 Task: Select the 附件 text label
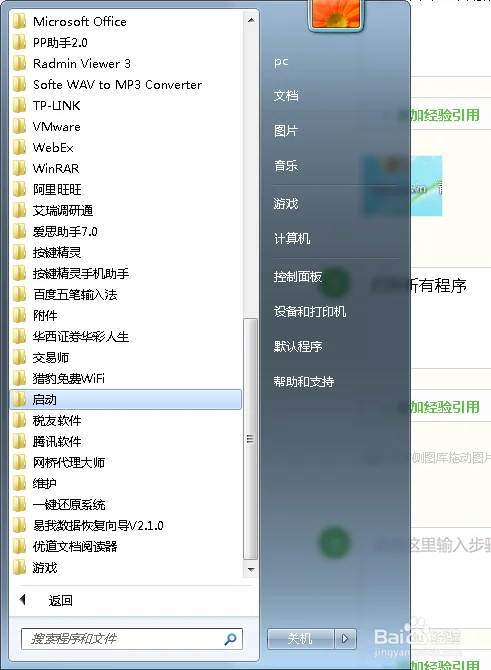[45, 315]
